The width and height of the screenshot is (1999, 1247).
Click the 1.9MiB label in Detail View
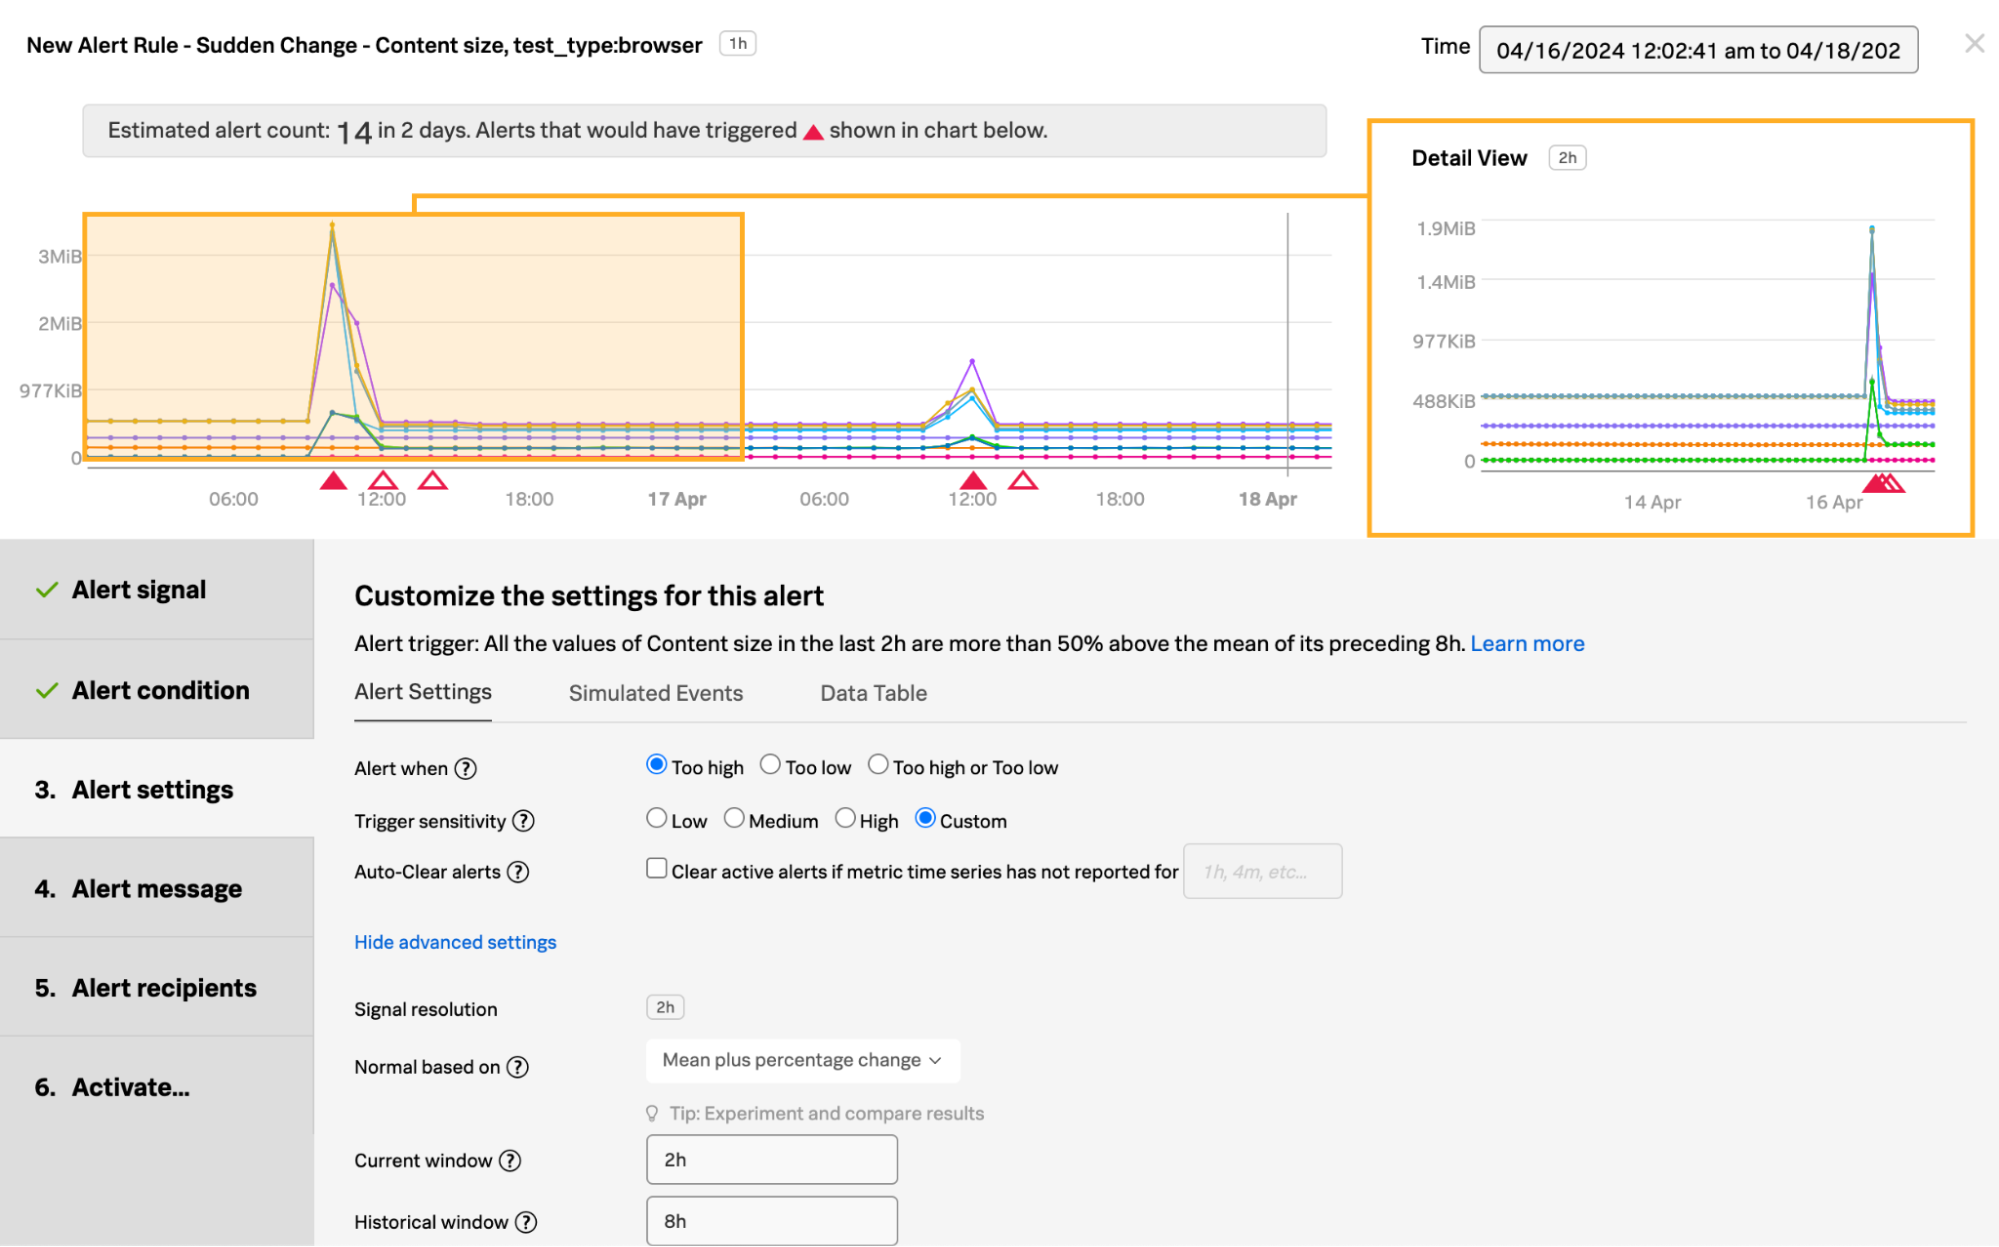click(x=1446, y=229)
